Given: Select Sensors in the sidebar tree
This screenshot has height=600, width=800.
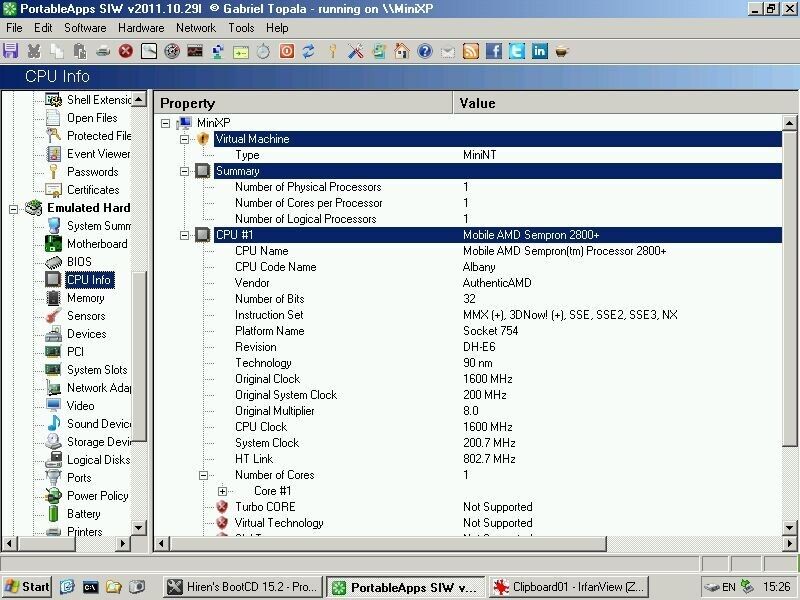Looking at the screenshot, I should pos(86,316).
